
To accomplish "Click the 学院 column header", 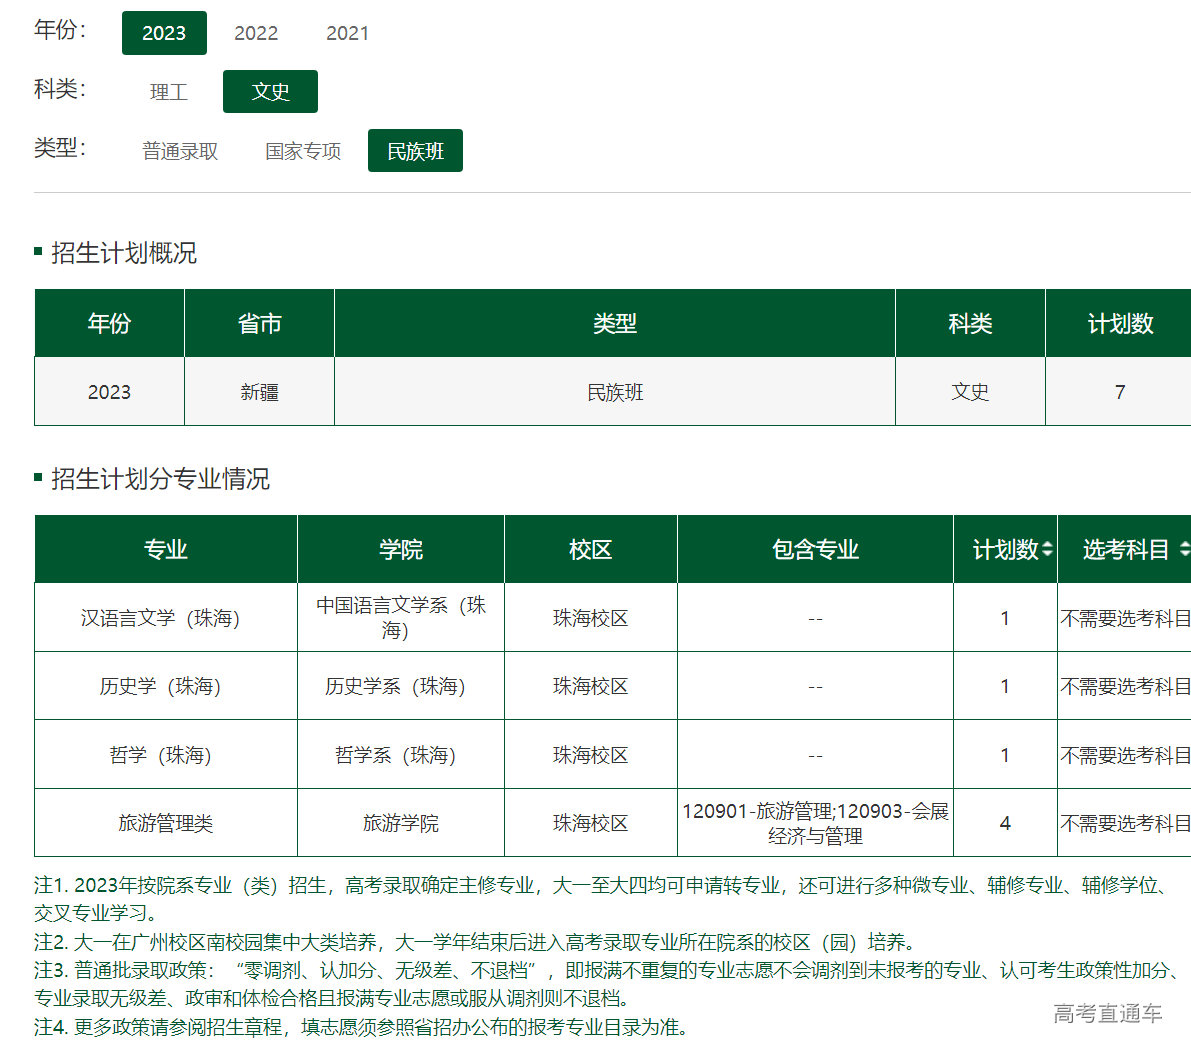I will coord(401,549).
